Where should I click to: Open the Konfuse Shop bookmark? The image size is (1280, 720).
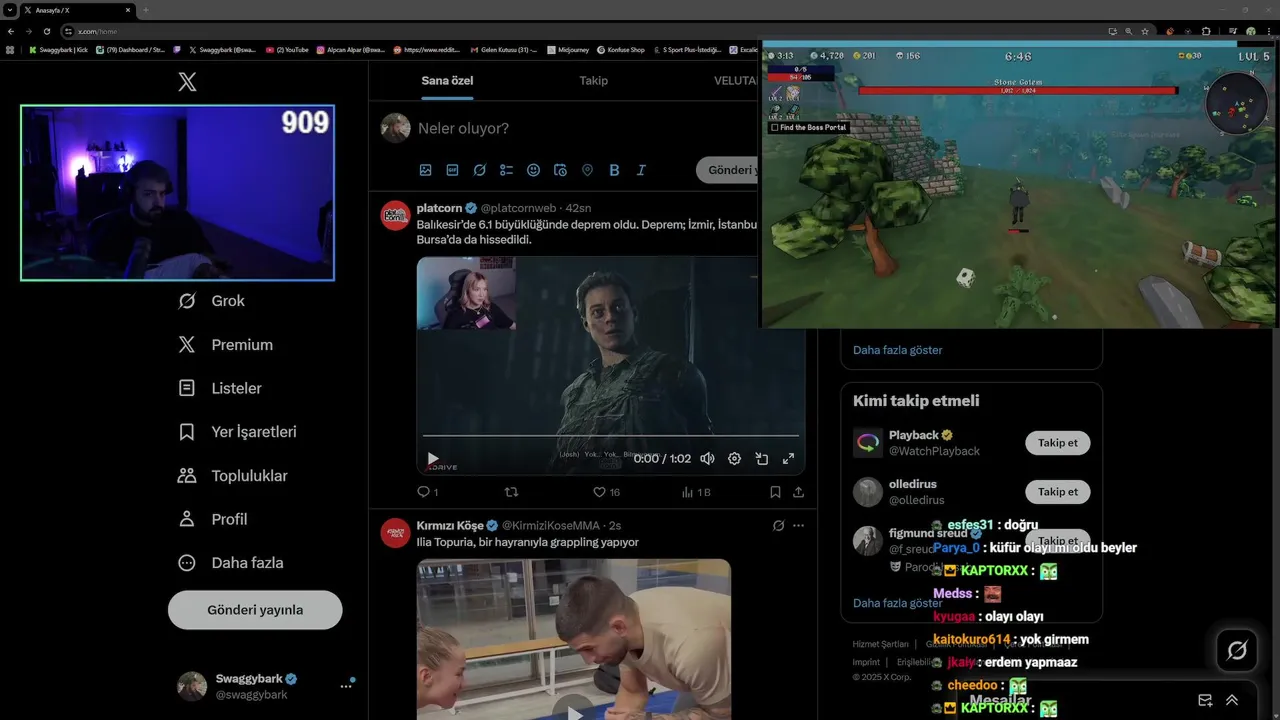point(620,49)
